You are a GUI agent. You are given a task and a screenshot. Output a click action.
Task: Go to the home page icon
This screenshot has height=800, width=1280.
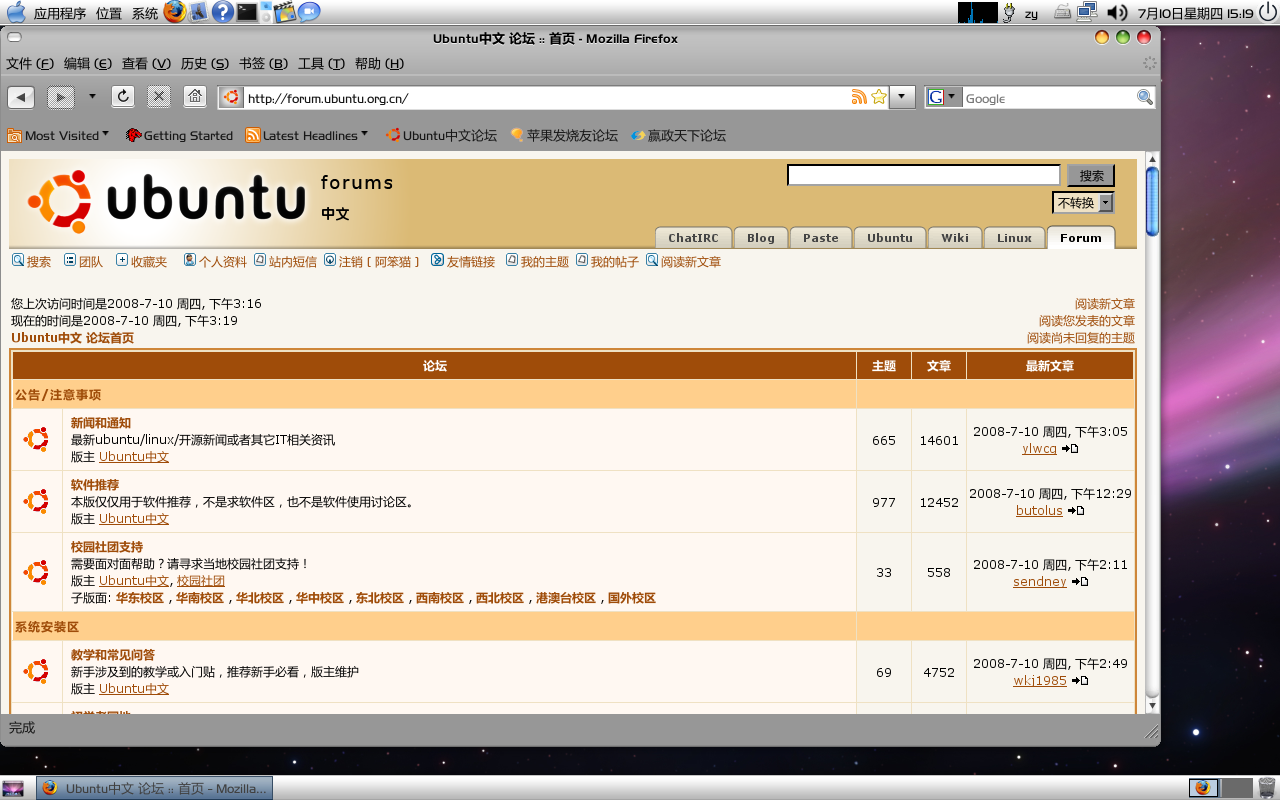click(x=195, y=97)
